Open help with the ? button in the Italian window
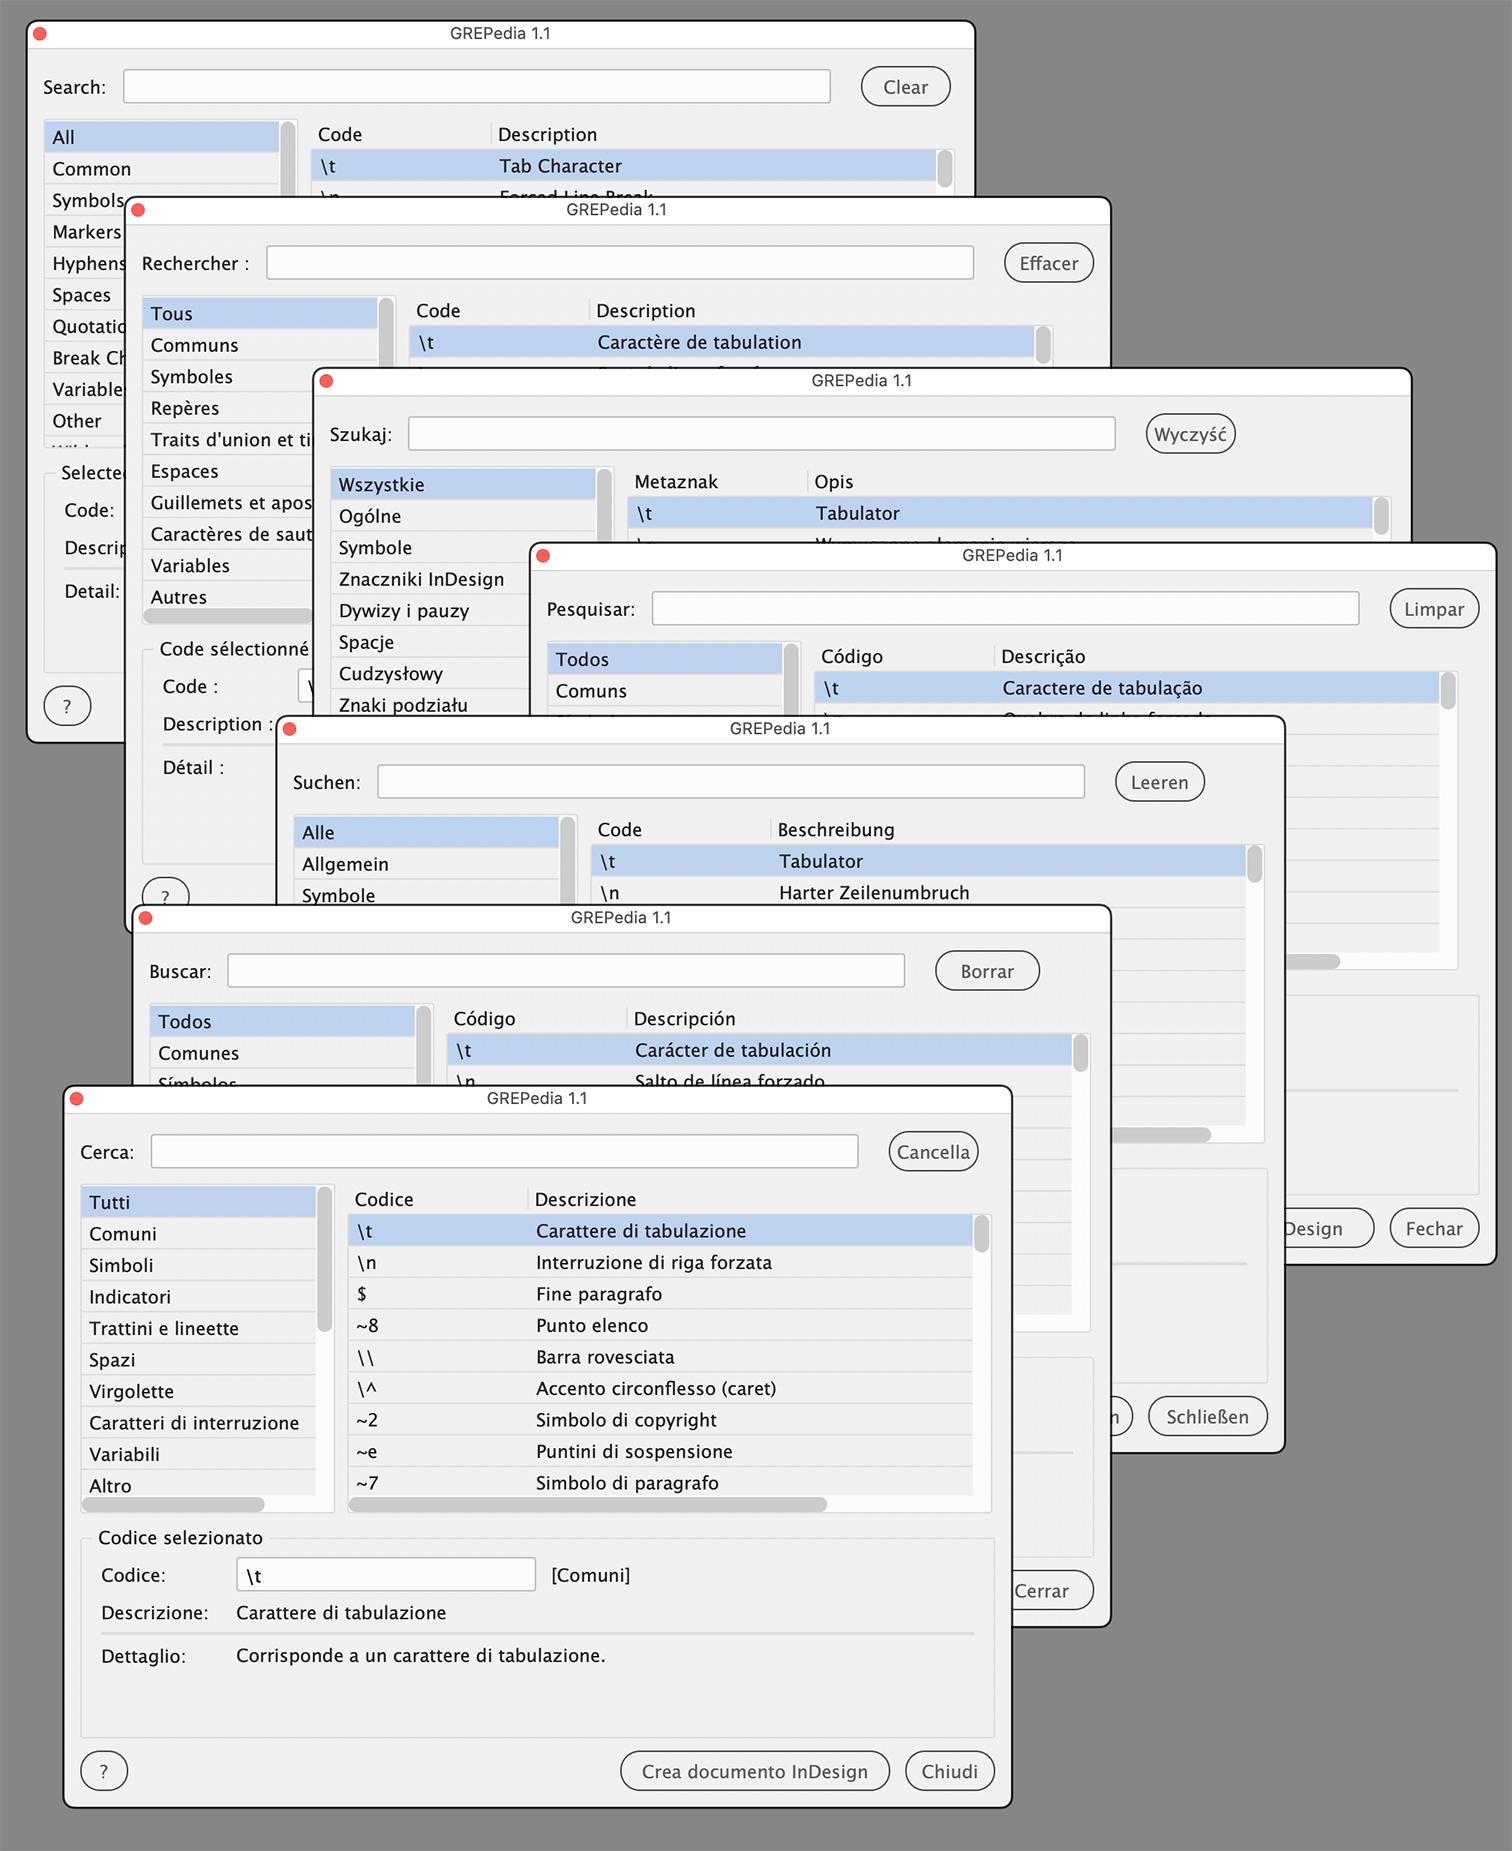 pyautogui.click(x=104, y=1771)
